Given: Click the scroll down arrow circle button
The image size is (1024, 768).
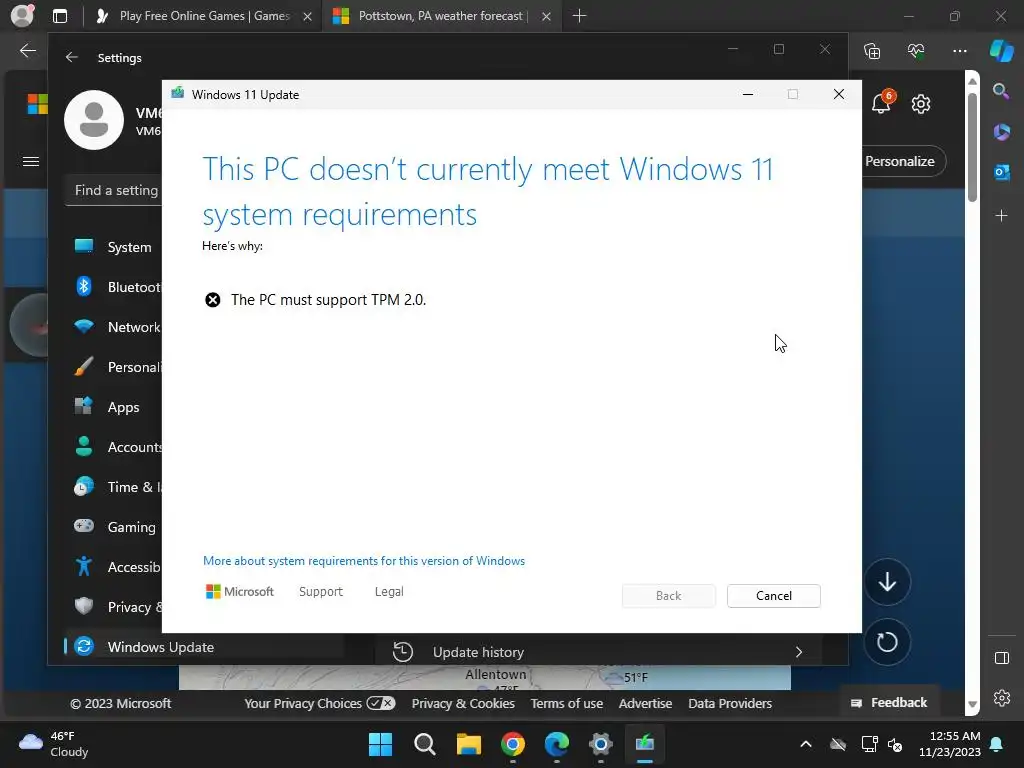Looking at the screenshot, I should tap(887, 581).
